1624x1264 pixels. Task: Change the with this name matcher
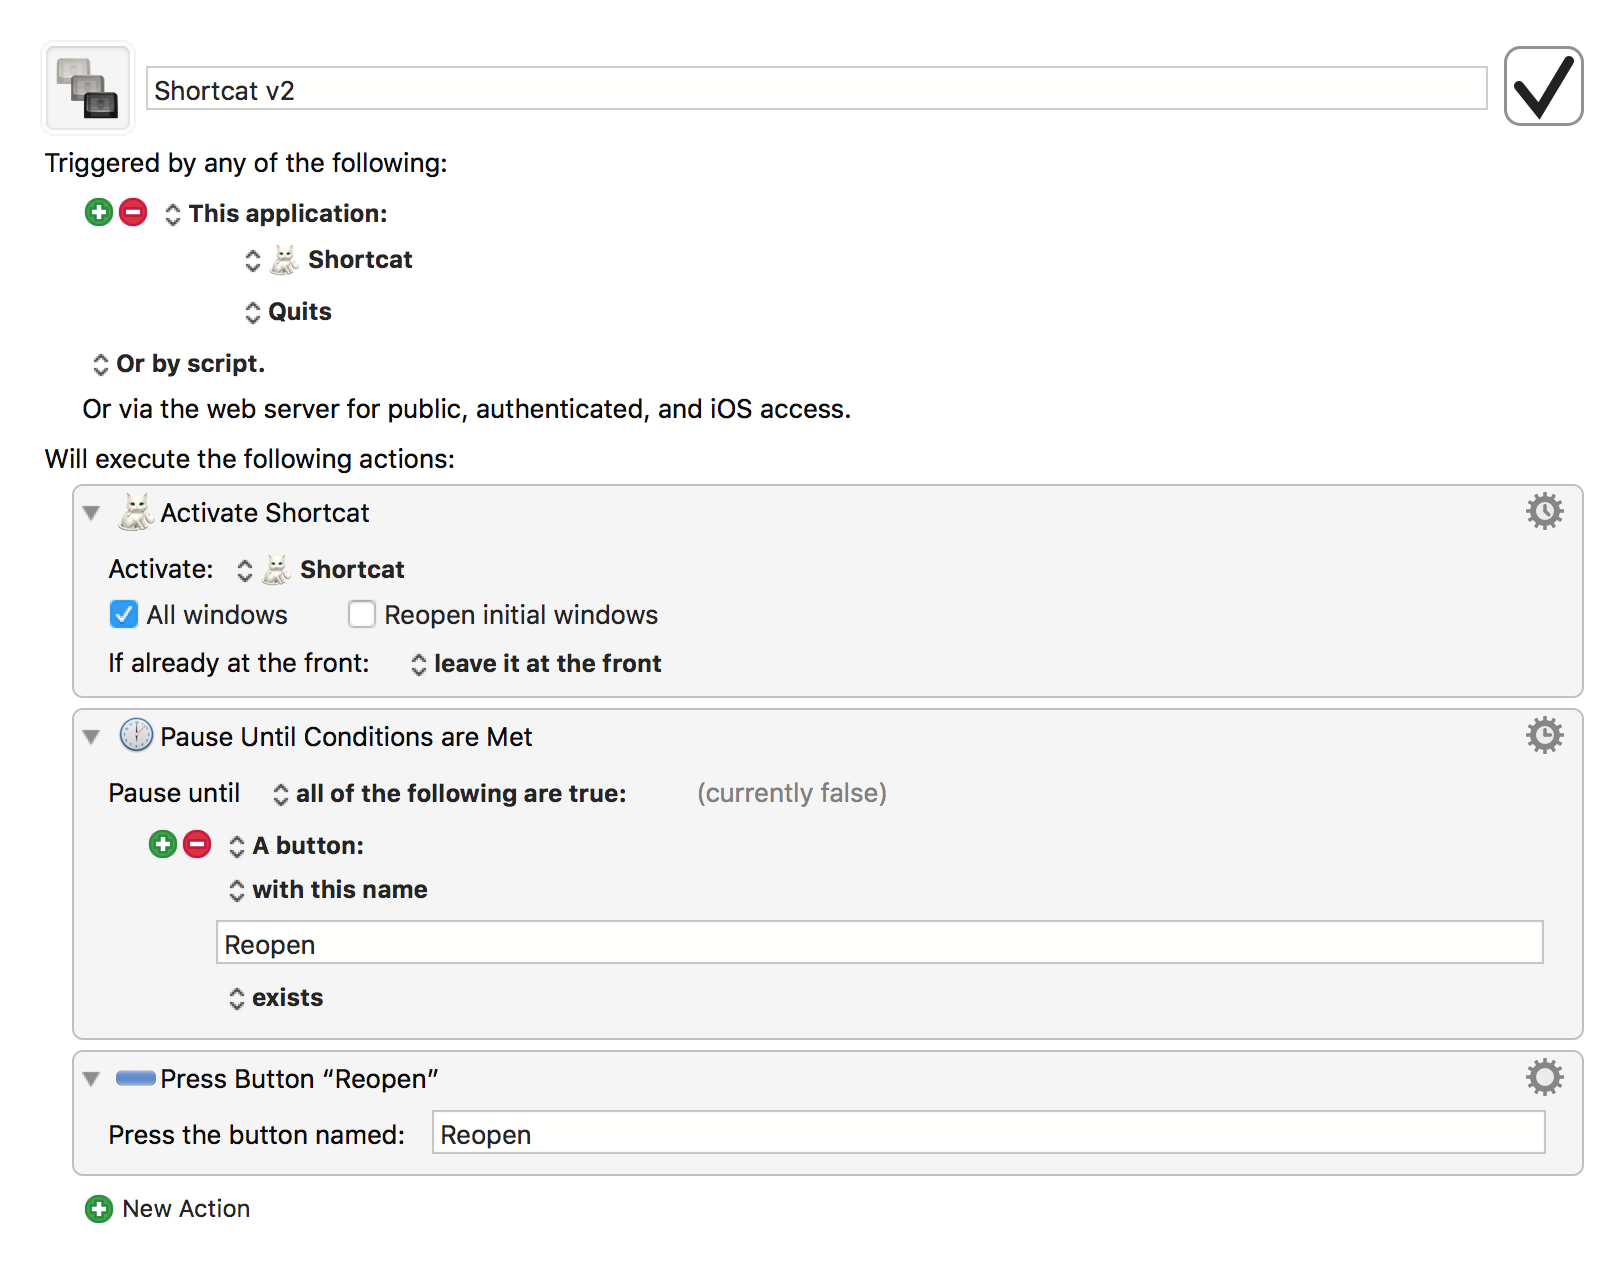click(328, 890)
